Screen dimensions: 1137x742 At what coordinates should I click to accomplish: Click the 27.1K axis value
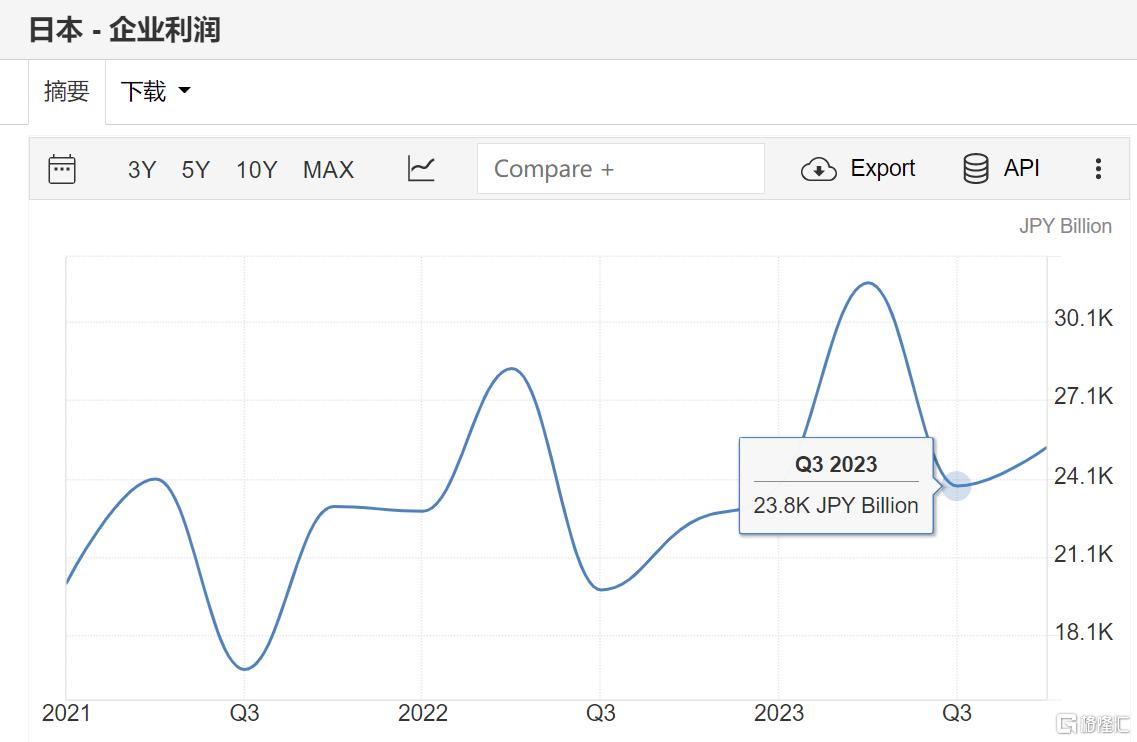tap(1083, 397)
